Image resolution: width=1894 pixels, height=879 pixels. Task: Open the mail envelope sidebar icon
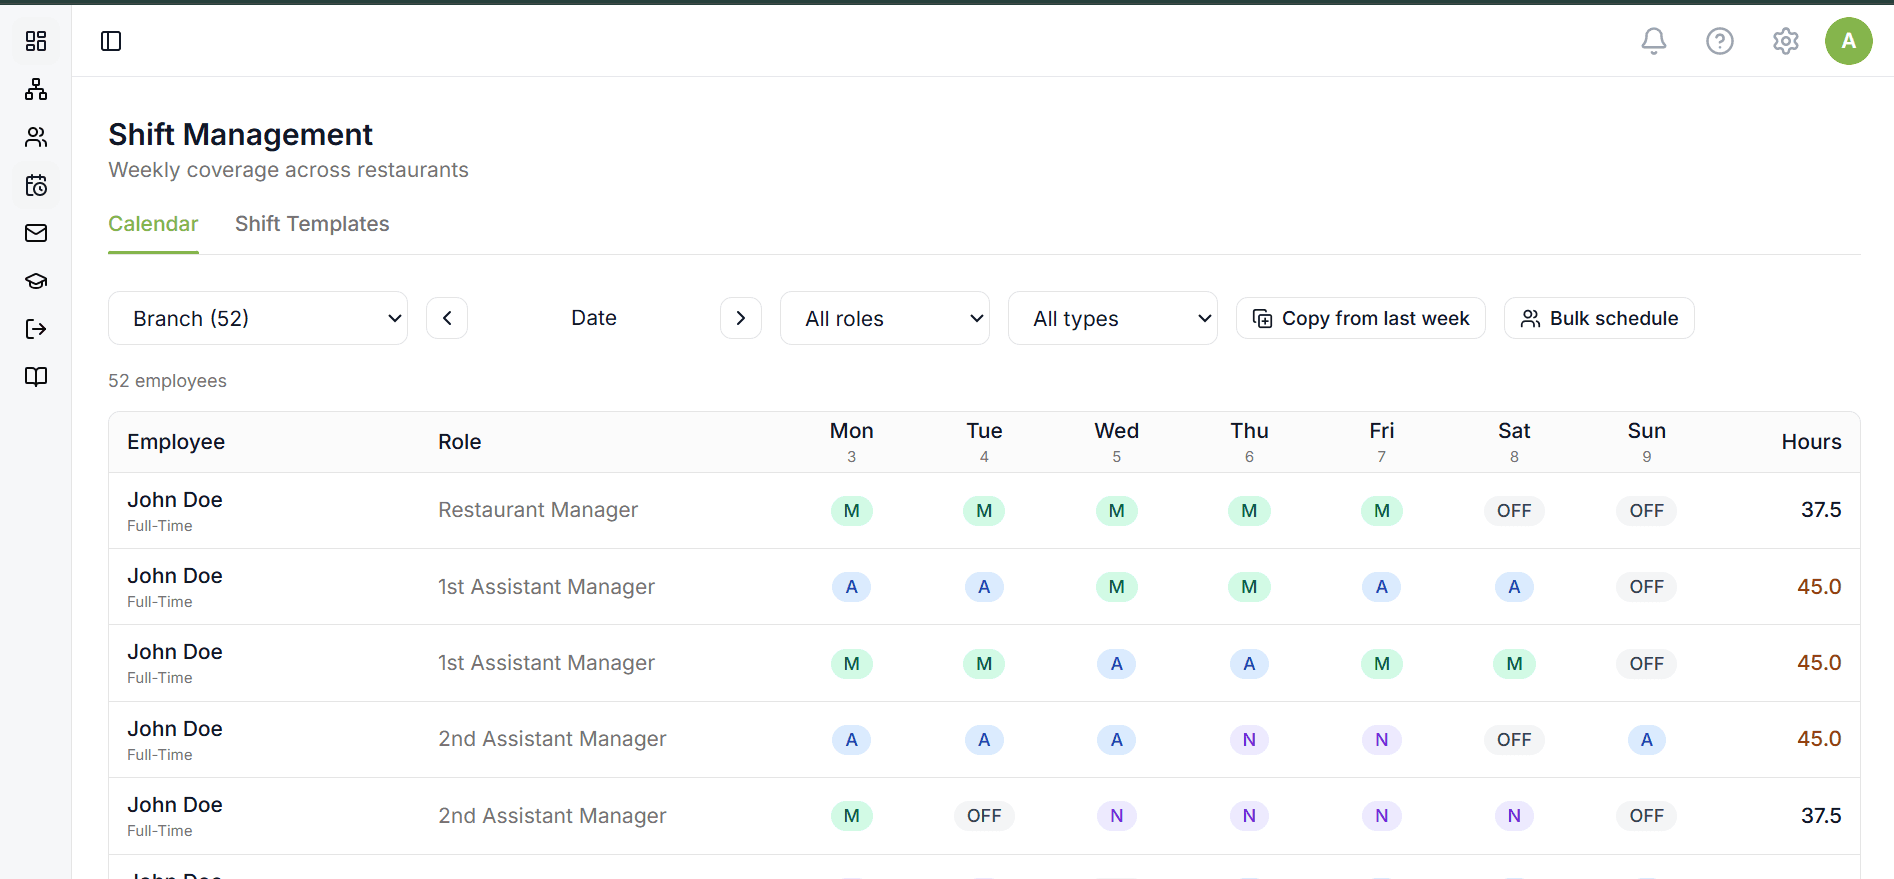(36, 233)
